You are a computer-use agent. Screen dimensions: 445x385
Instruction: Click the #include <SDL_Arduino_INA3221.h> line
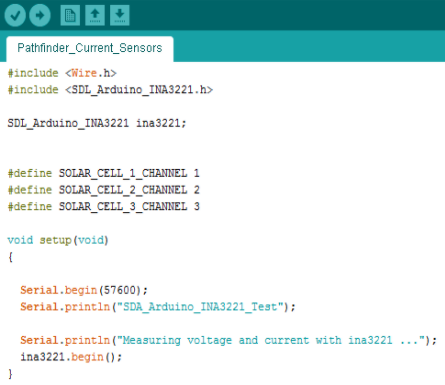pos(110,90)
